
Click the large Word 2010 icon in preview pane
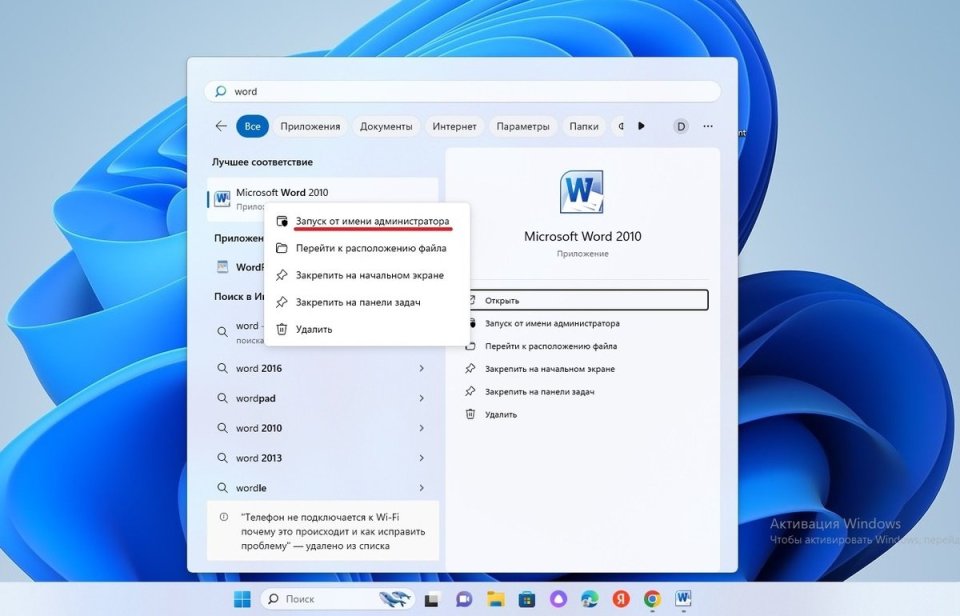[x=584, y=191]
